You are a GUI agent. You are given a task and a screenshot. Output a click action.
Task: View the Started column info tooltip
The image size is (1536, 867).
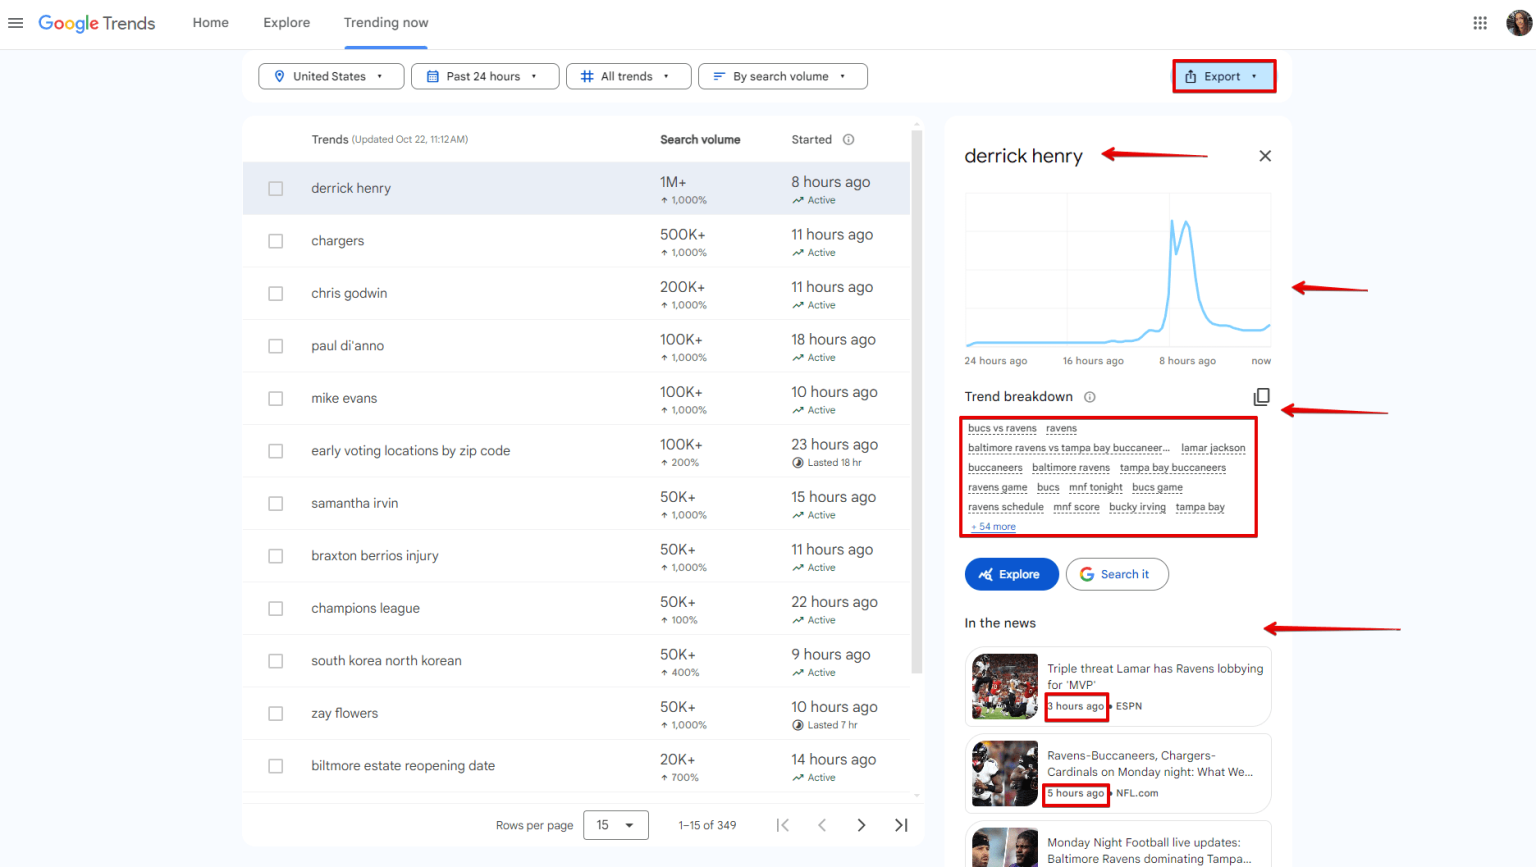coord(848,139)
